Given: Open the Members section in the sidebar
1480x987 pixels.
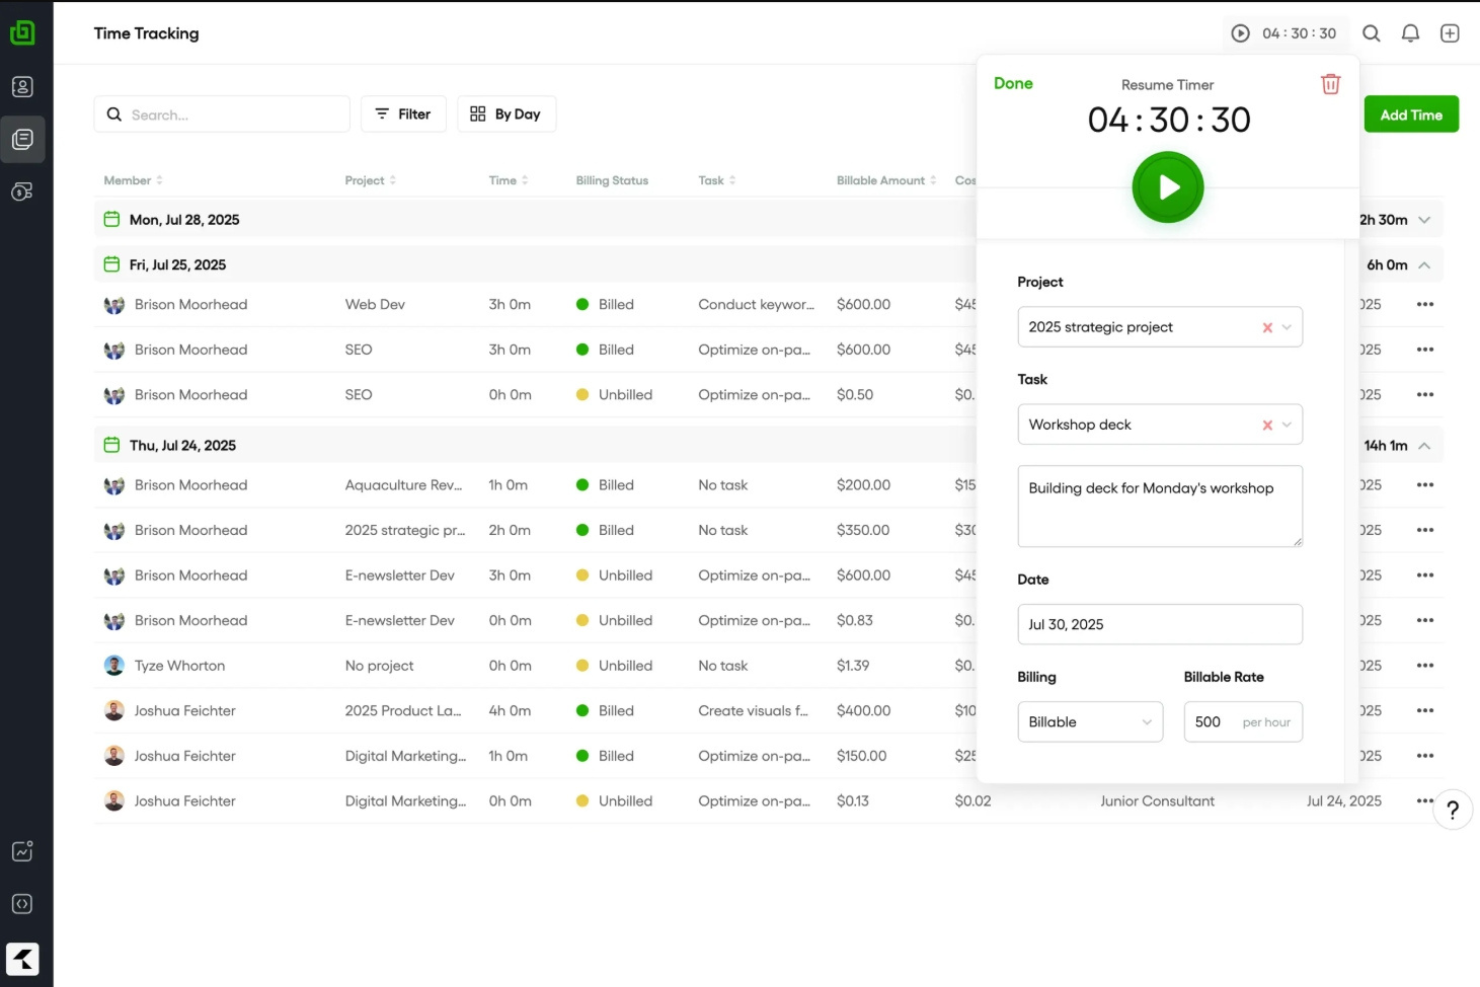Looking at the screenshot, I should coord(22,87).
